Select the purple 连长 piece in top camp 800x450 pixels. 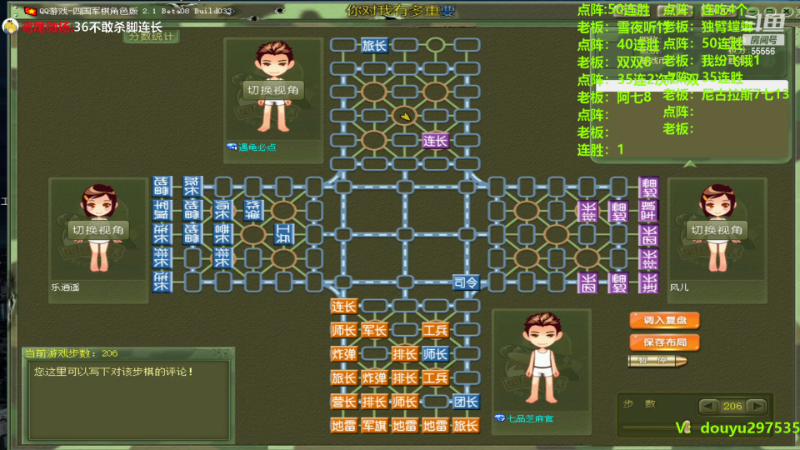(435, 140)
